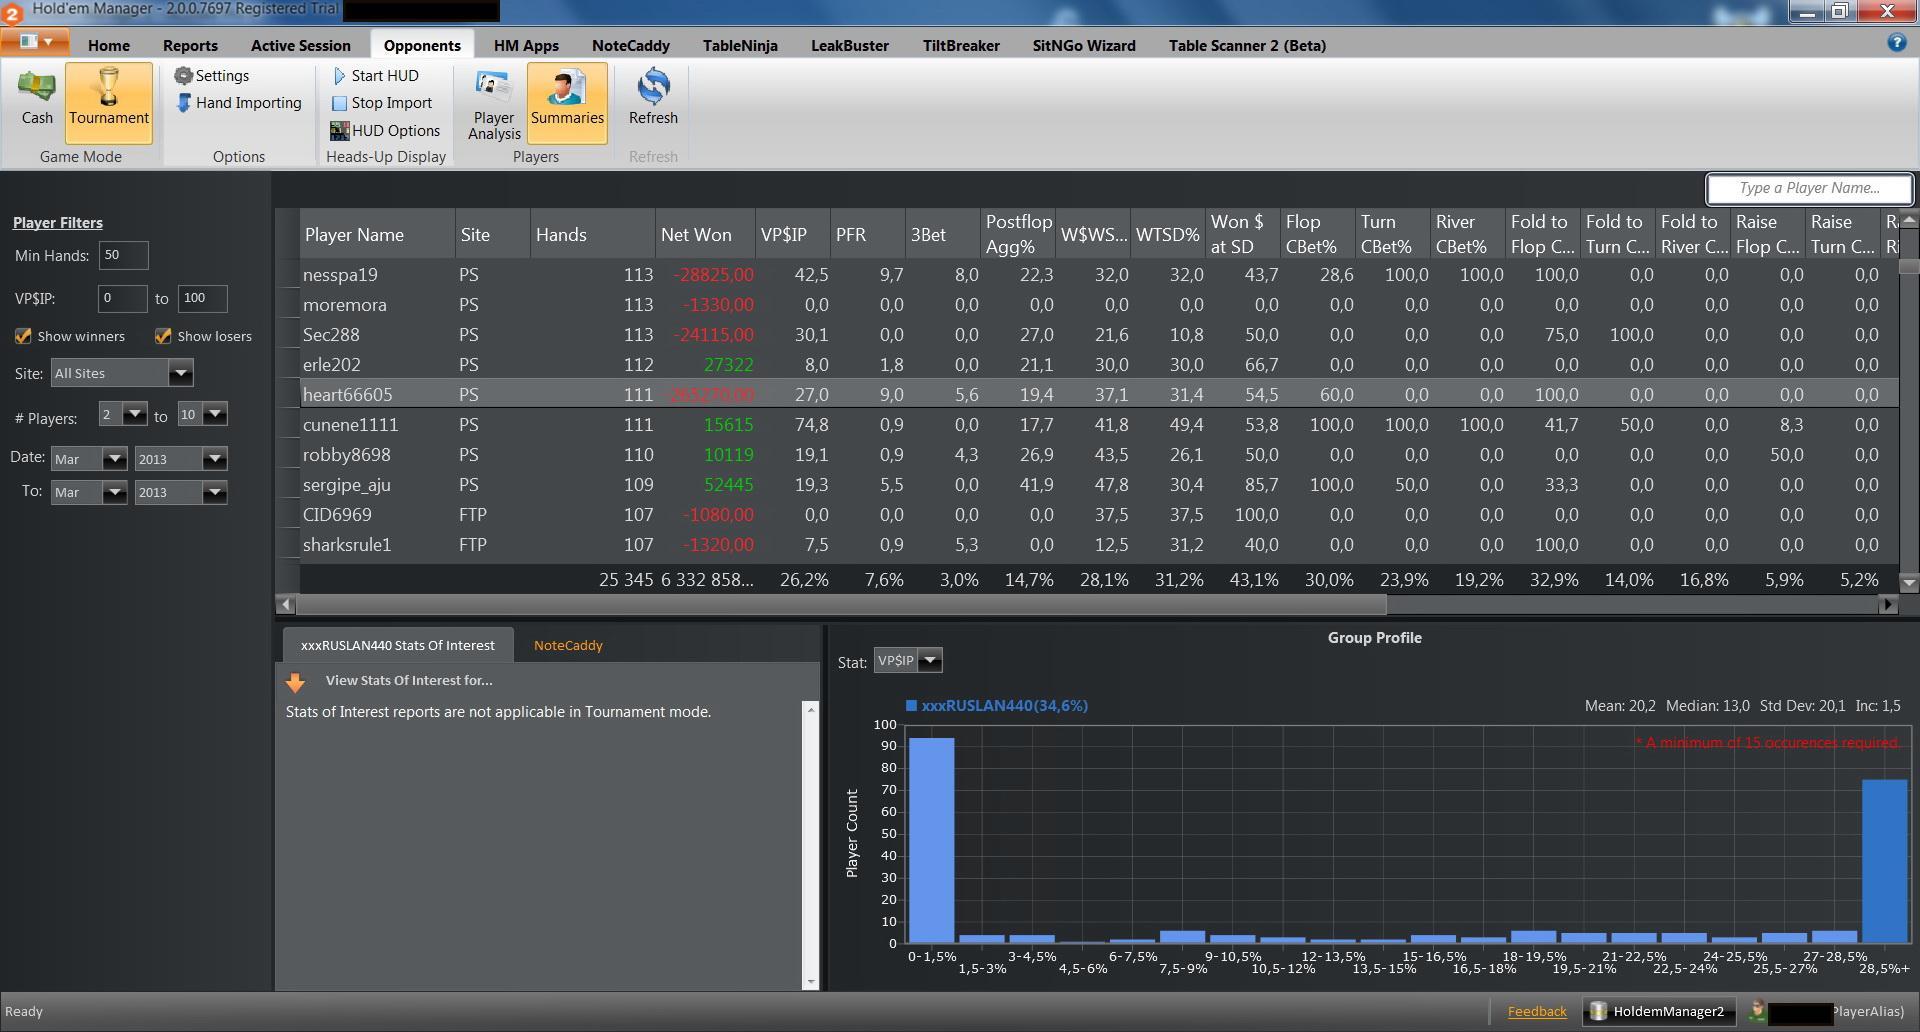
Task: Open the Stat VP$IP dropdown
Action: click(x=930, y=661)
